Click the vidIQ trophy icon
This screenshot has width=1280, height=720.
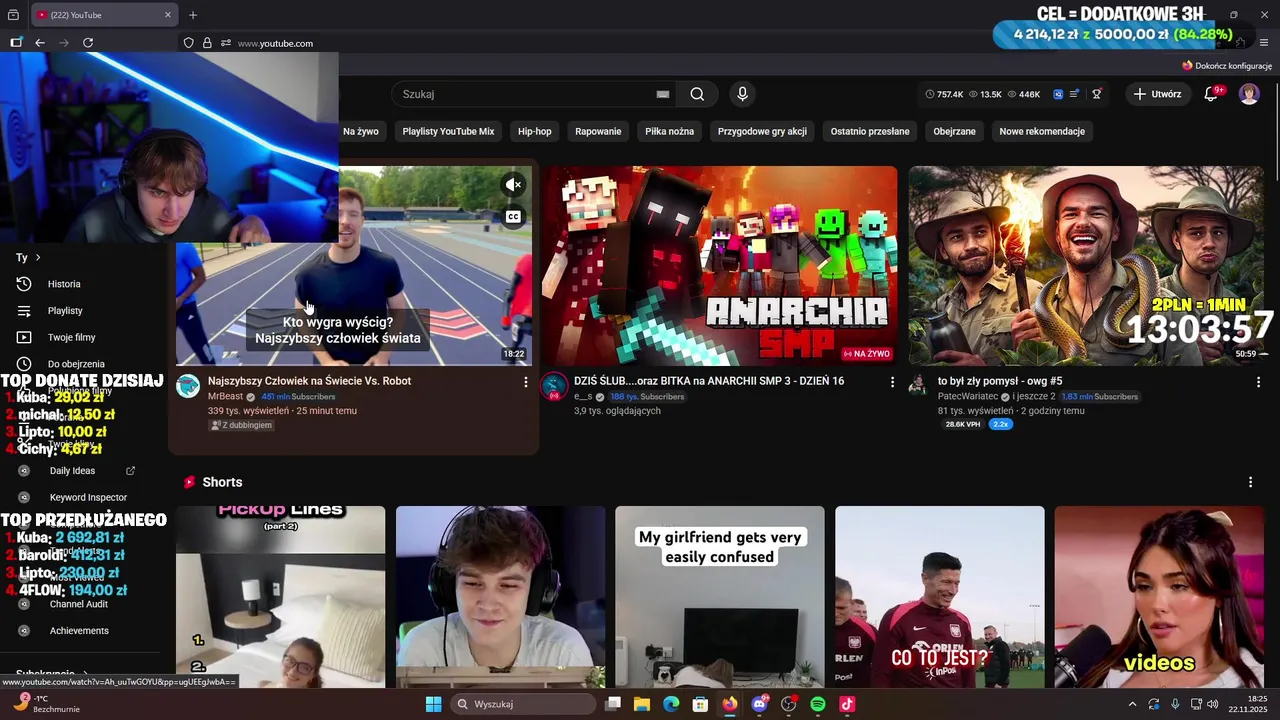click(x=1096, y=94)
